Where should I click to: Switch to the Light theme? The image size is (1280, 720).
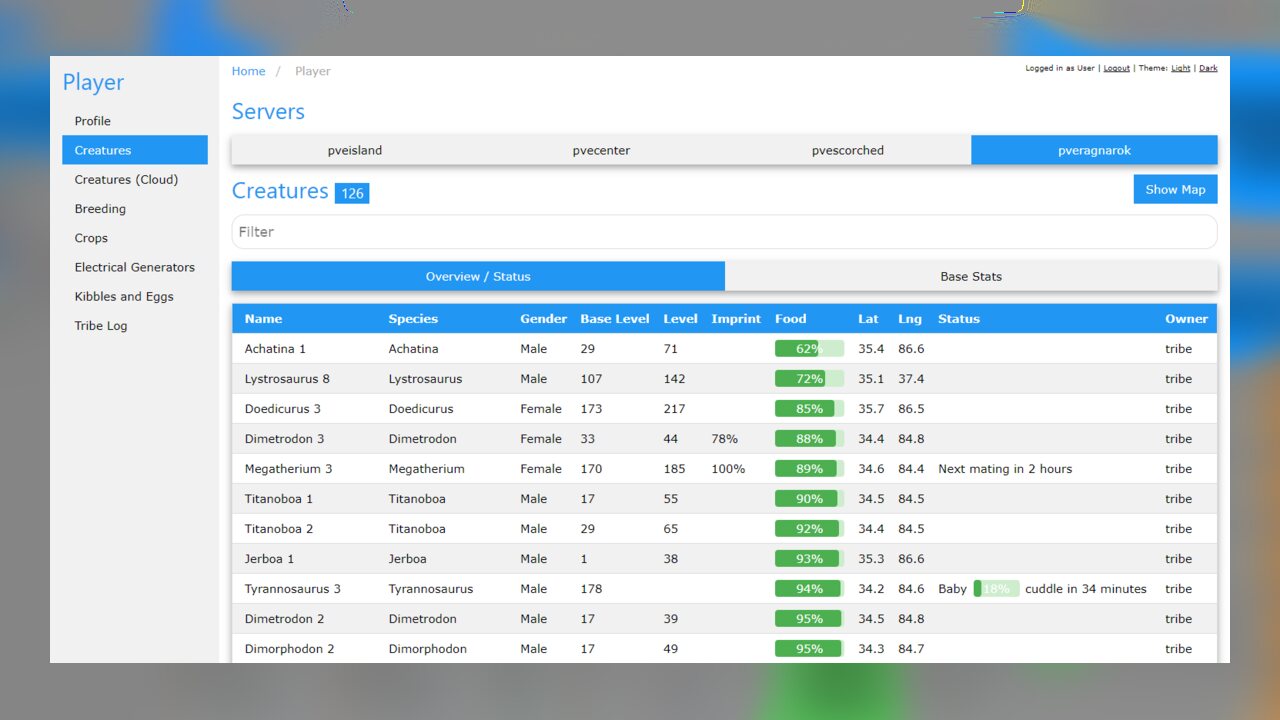(1181, 69)
